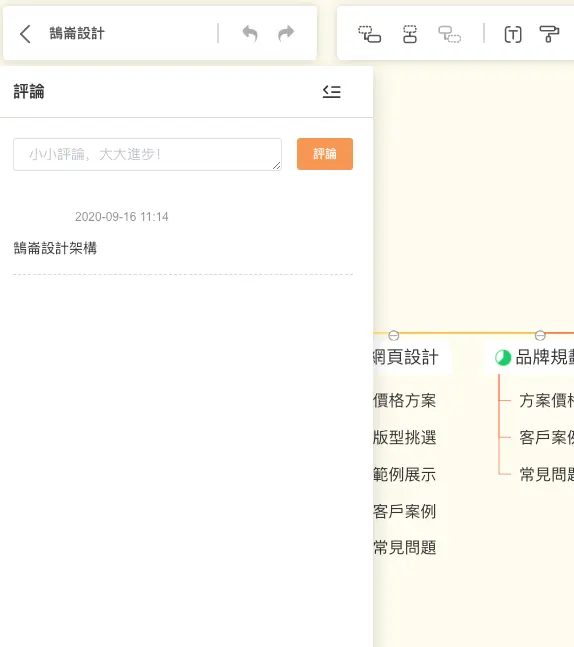Image resolution: width=574 pixels, height=647 pixels.
Task: Select the text [T] tool
Action: [x=513, y=34]
